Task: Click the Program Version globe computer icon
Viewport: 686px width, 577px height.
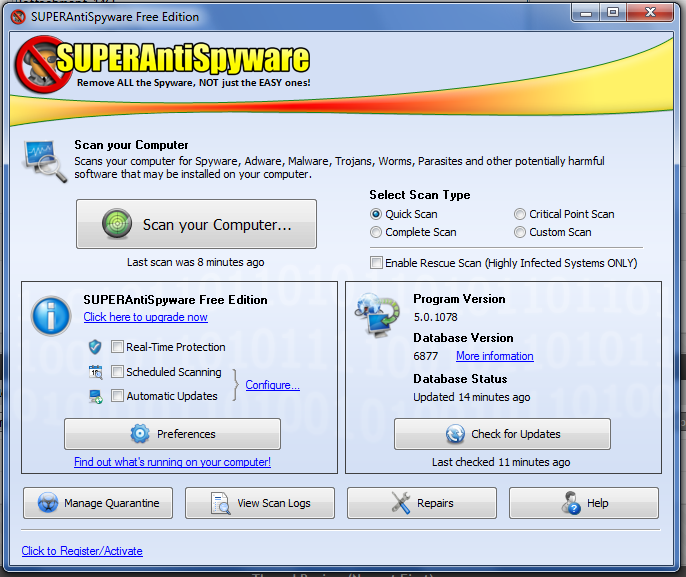Action: [x=377, y=315]
